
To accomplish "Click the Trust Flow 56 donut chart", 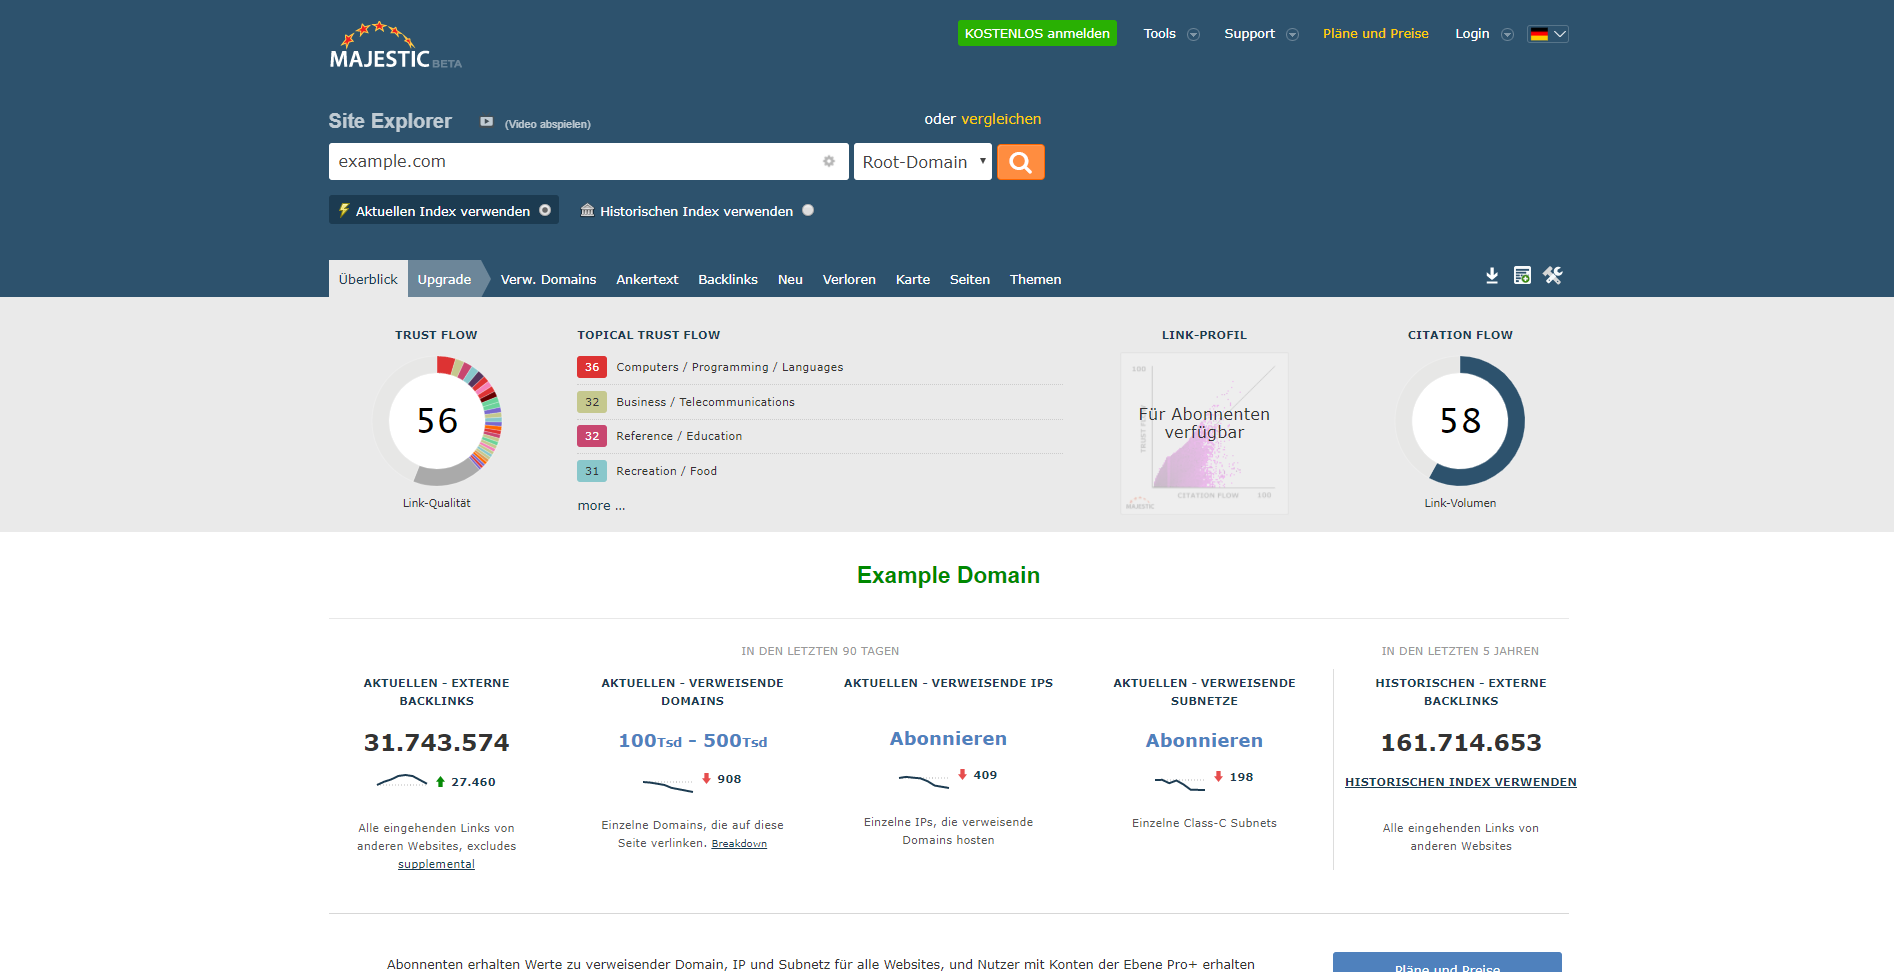I will tap(437, 421).
